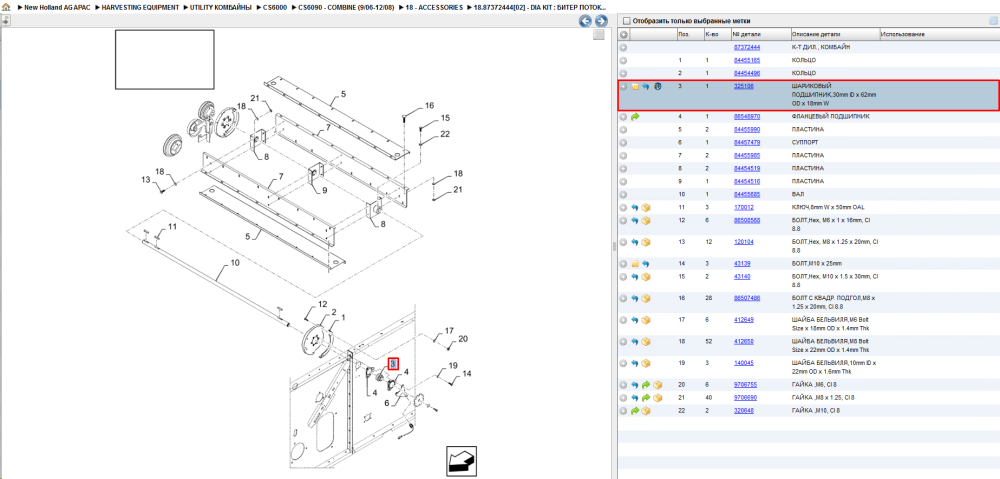Click plus icon in the 320648 row
Screen dimensions: 1000x479
click(x=624, y=411)
